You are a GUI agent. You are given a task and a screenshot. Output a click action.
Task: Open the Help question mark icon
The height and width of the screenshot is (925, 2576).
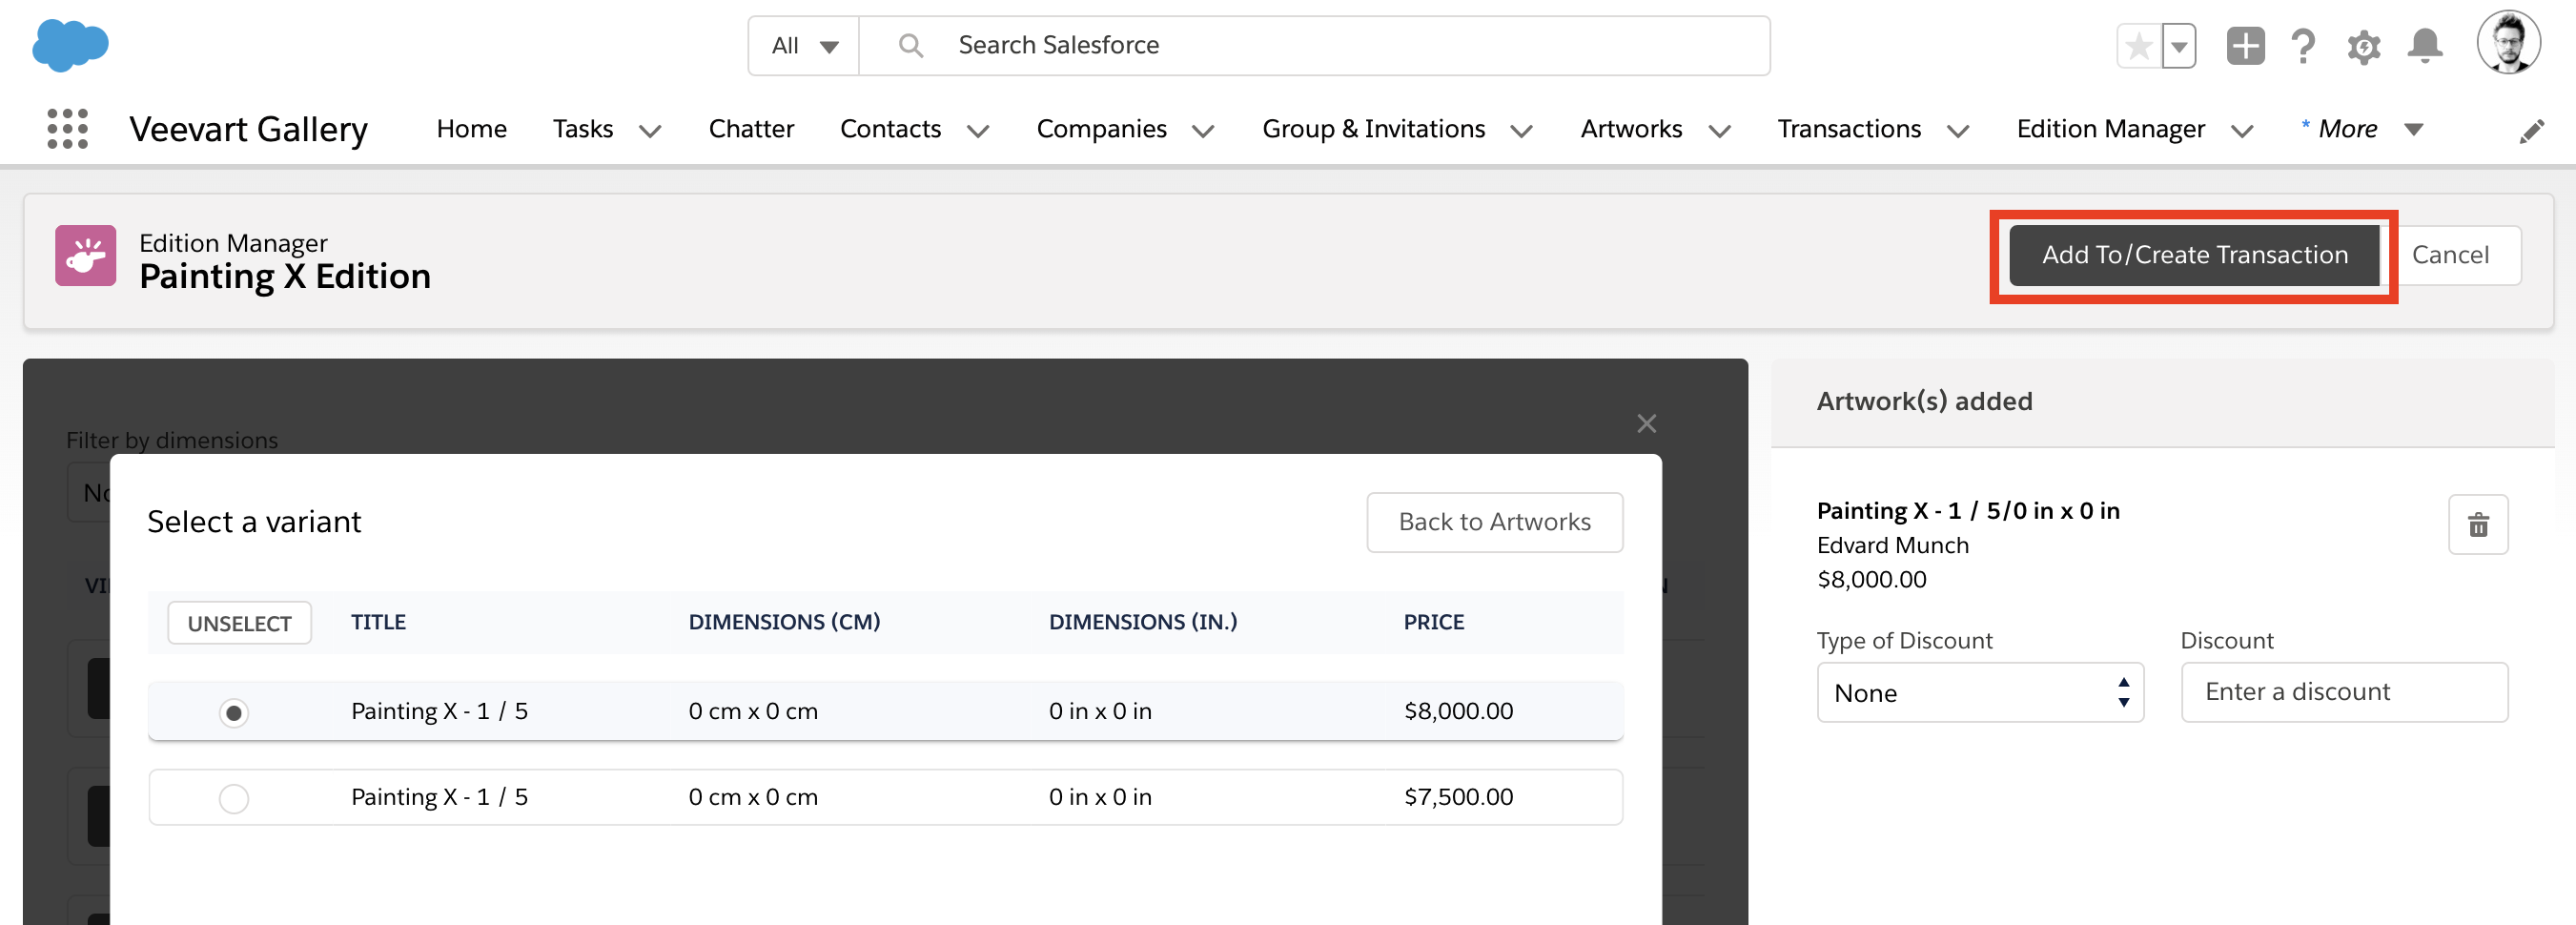pyautogui.click(x=2303, y=45)
